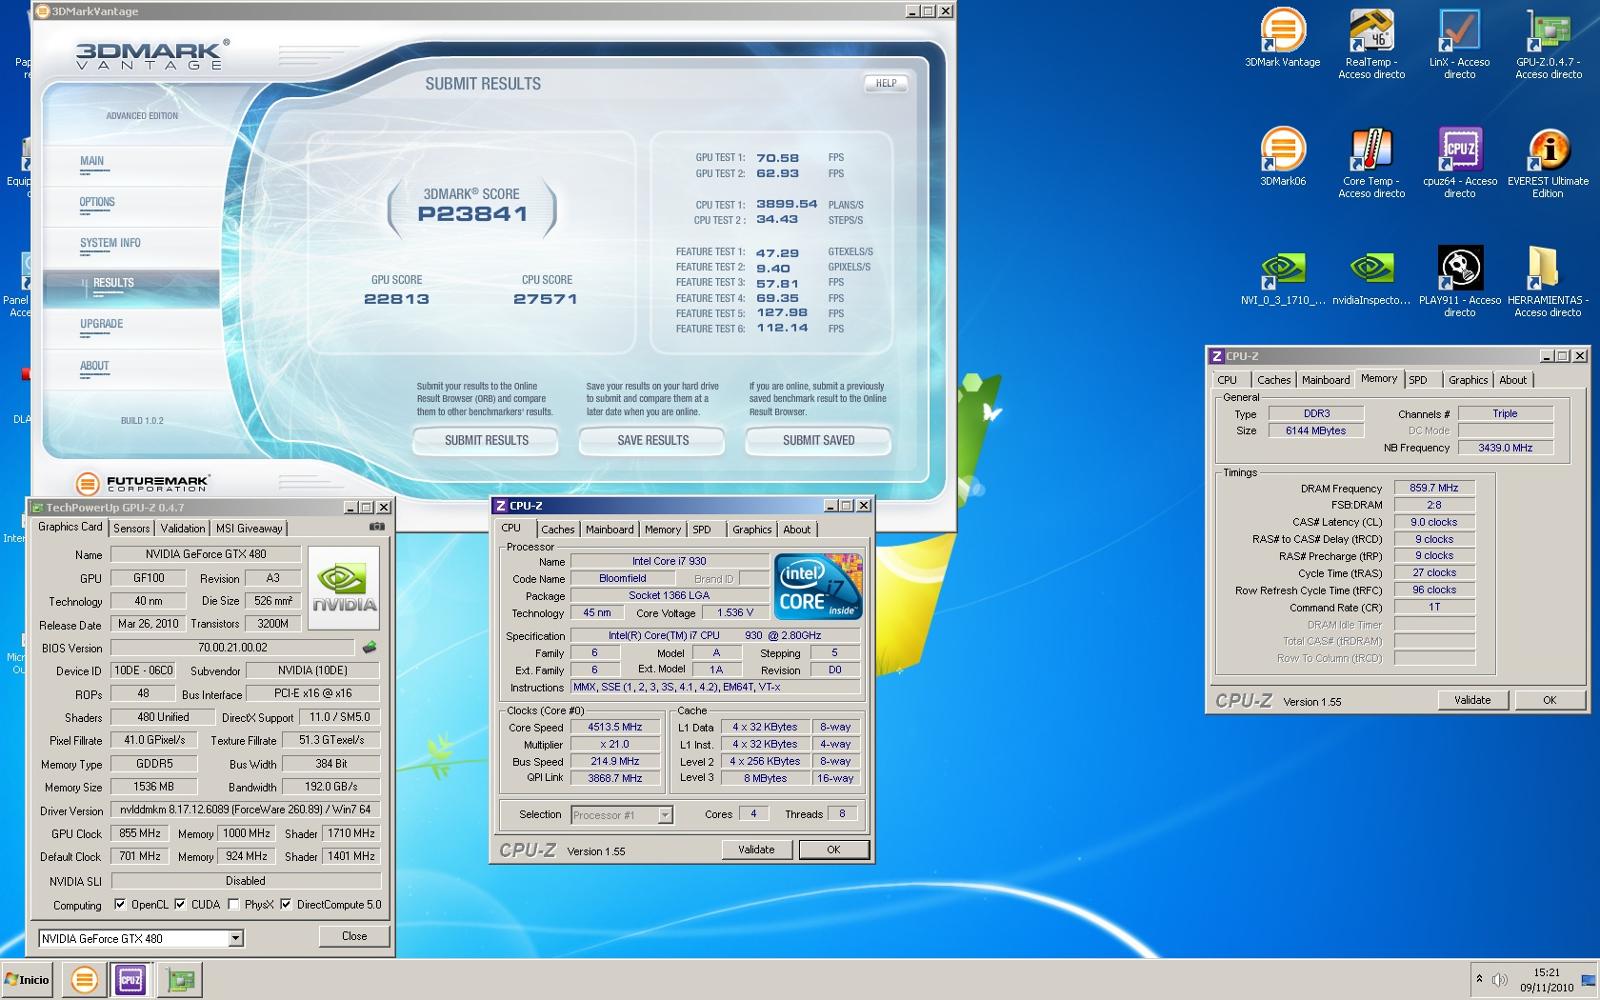Open HERRAMIENTAS folder shortcut

pos(1548,282)
